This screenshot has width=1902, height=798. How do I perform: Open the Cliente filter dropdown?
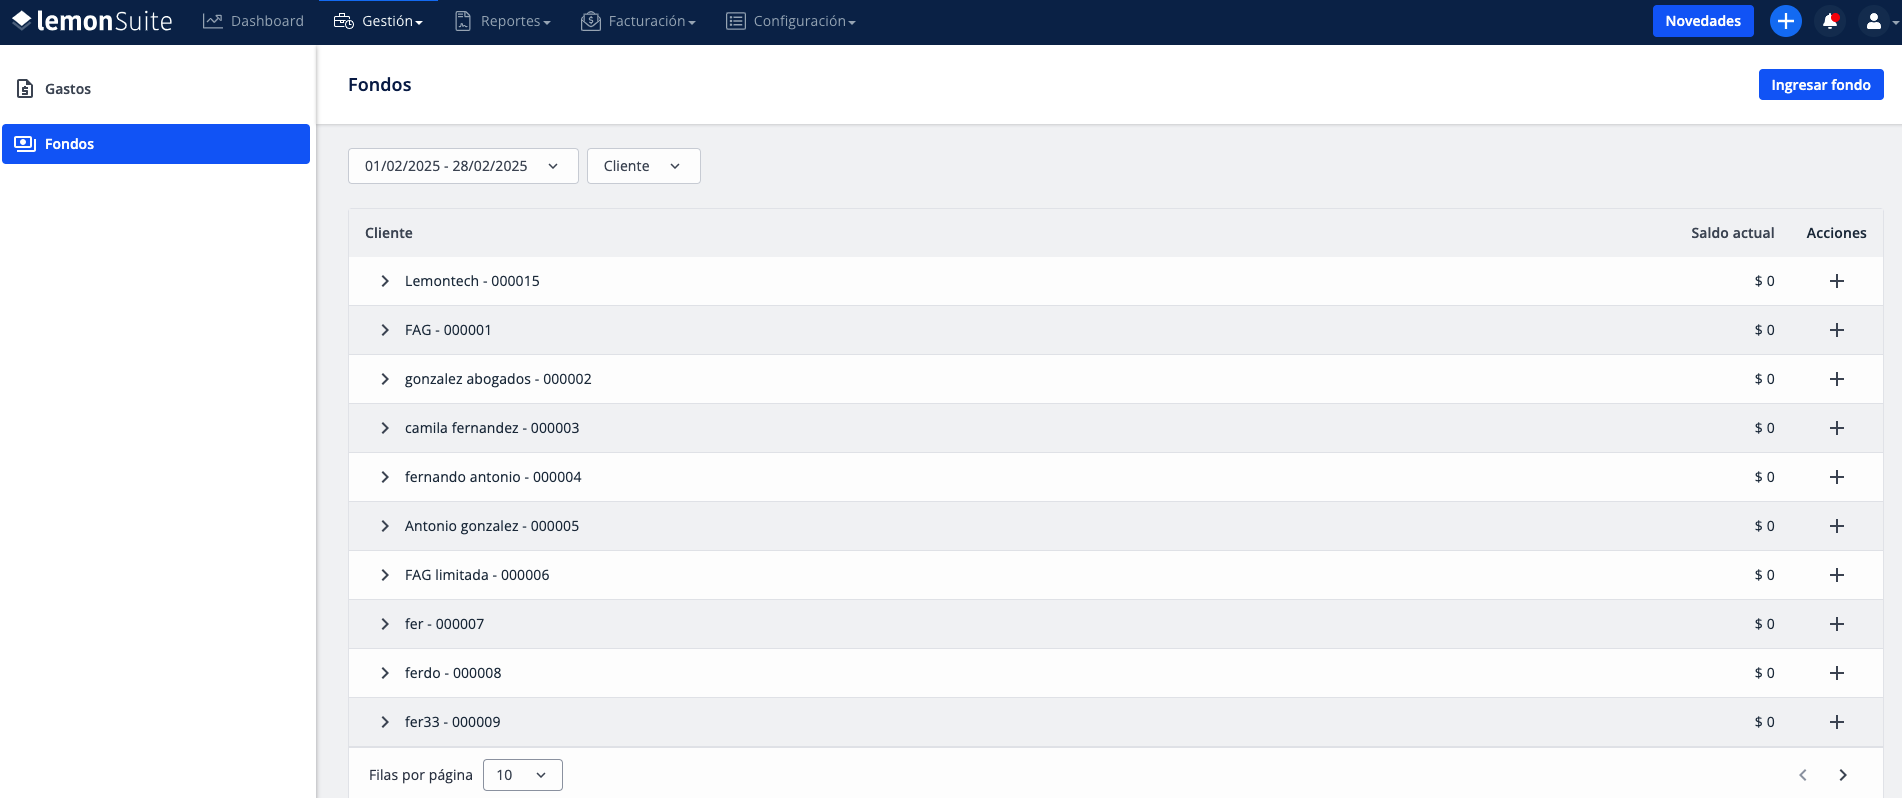[643, 166]
